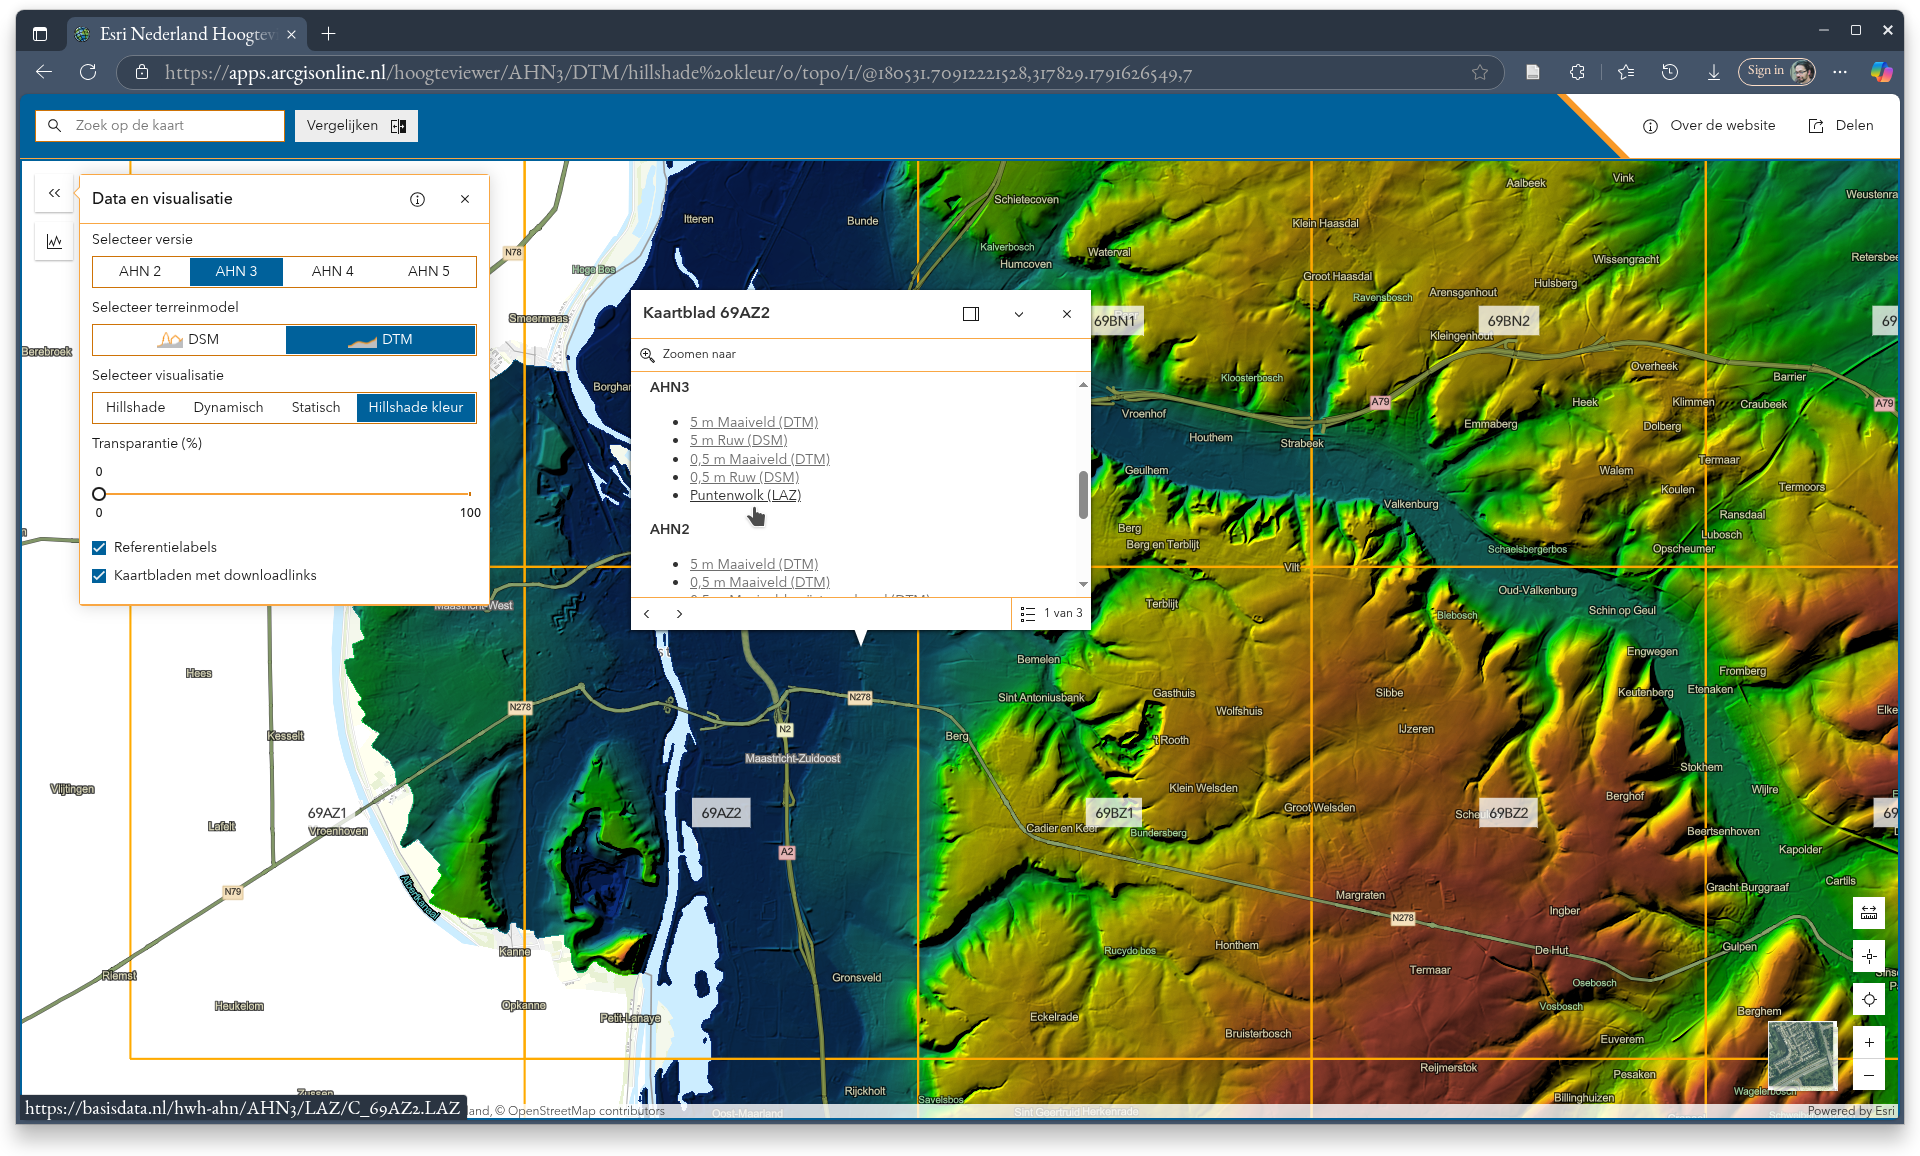Zoom in on the map
Viewport: 1920px width, 1156px height.
click(1868, 1042)
